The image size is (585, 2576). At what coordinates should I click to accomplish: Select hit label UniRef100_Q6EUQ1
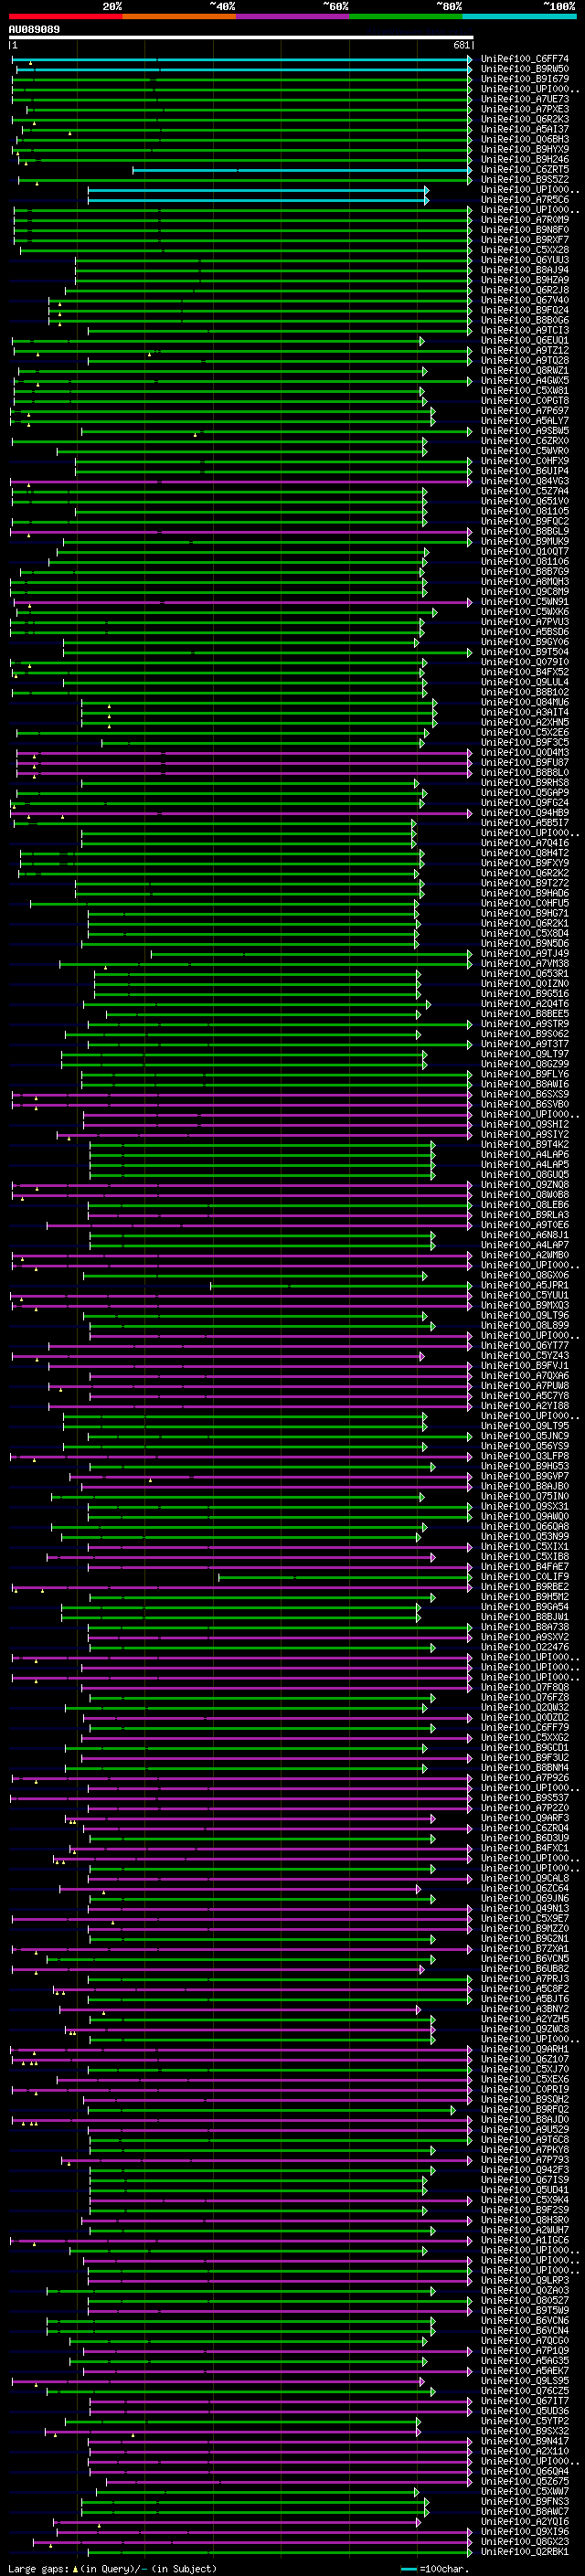pos(525,341)
